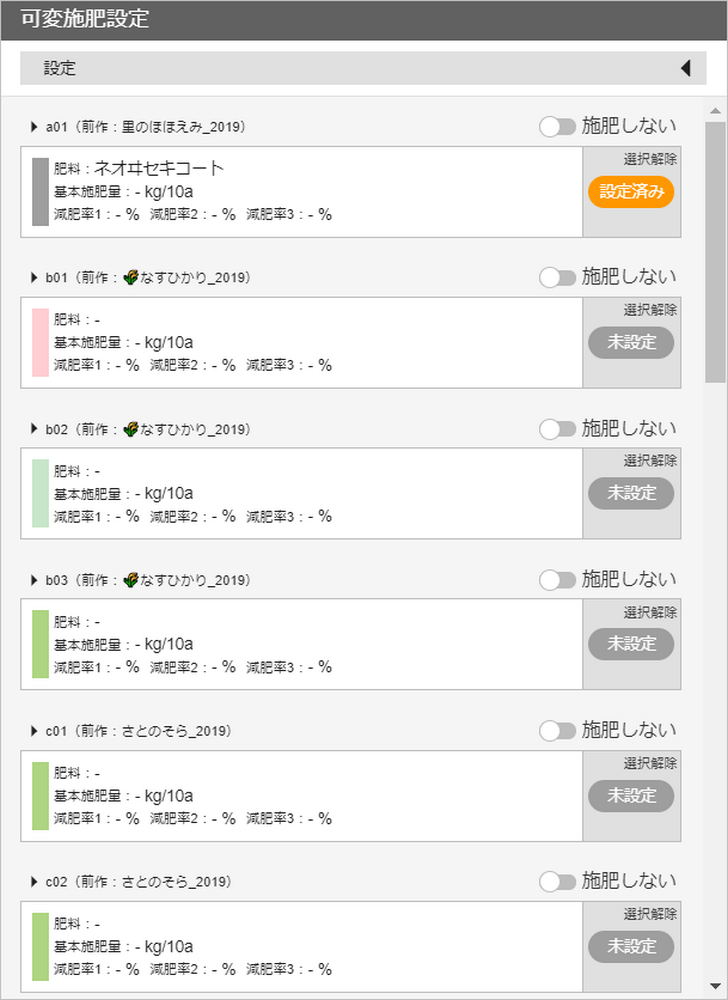Image resolution: width=728 pixels, height=1000 pixels.
Task: Expand the a01 field entry triangle
Action: coord(34,126)
